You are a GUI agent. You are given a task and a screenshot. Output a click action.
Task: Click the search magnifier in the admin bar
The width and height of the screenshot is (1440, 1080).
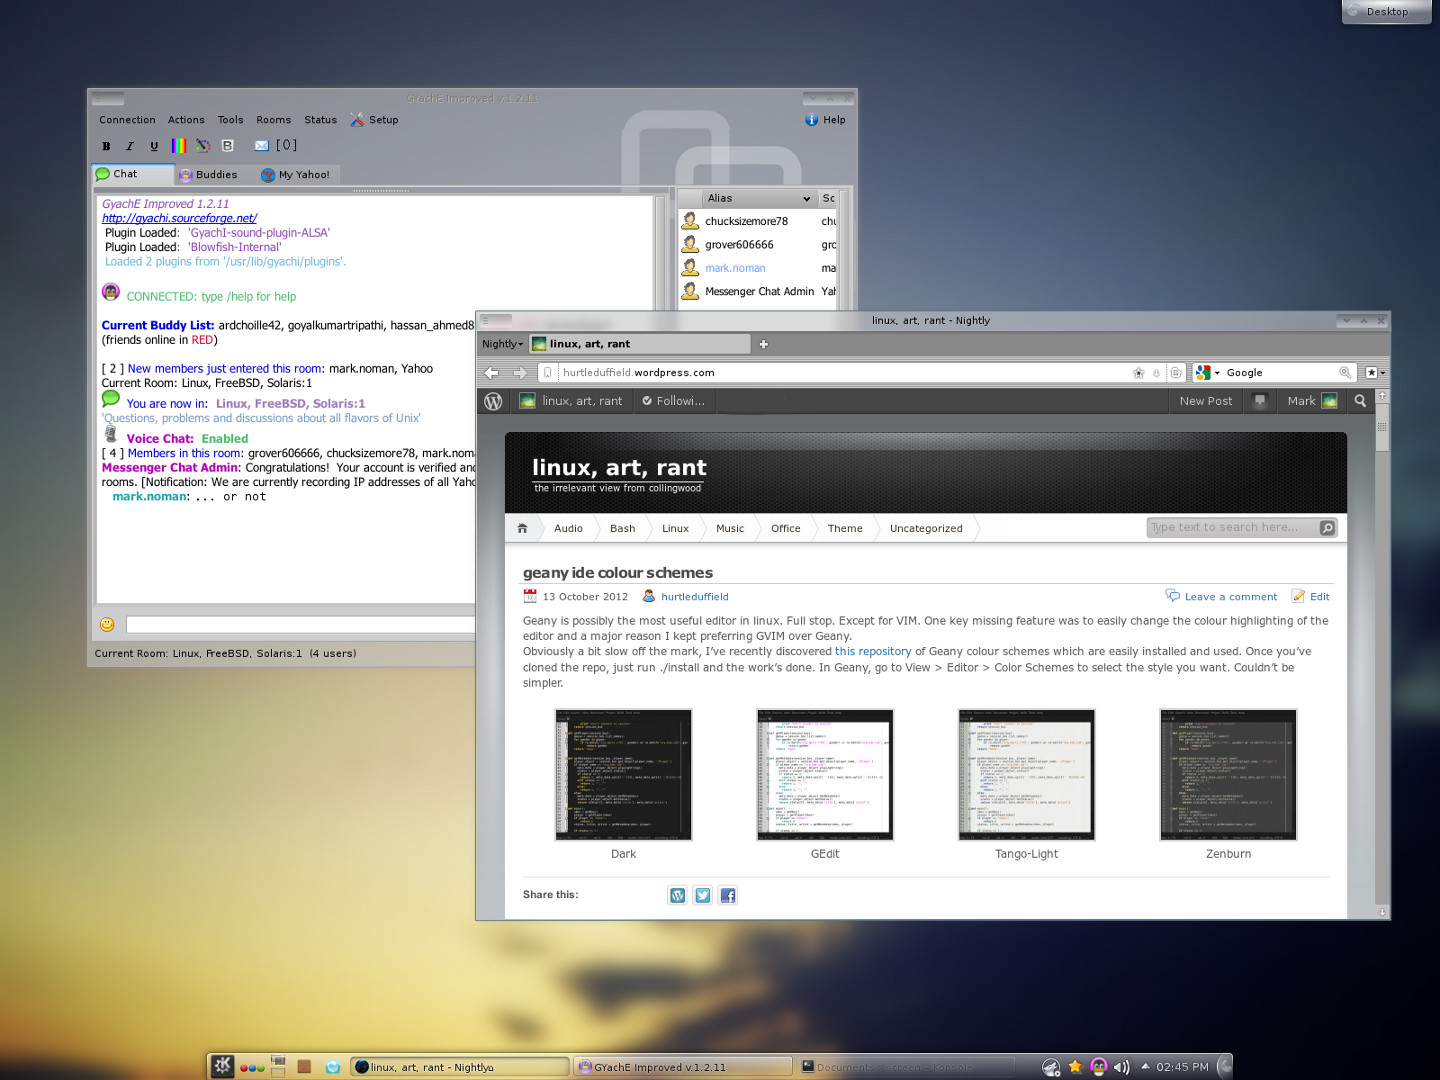click(x=1360, y=401)
